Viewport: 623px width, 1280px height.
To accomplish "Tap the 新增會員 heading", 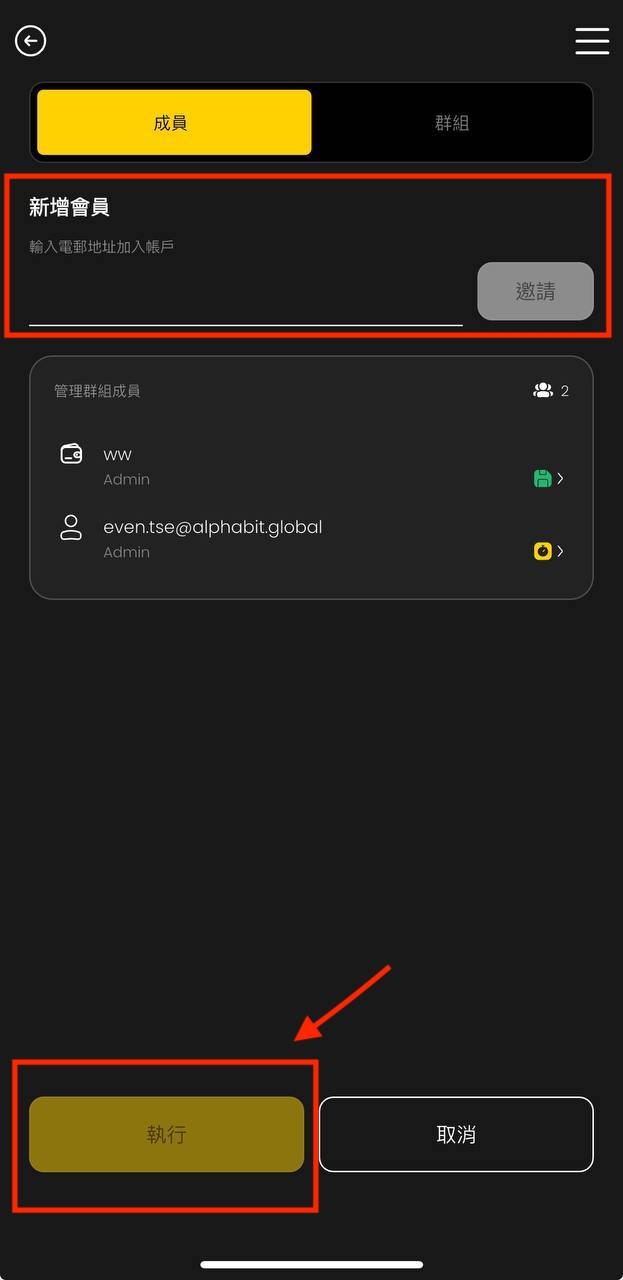I will [69, 207].
